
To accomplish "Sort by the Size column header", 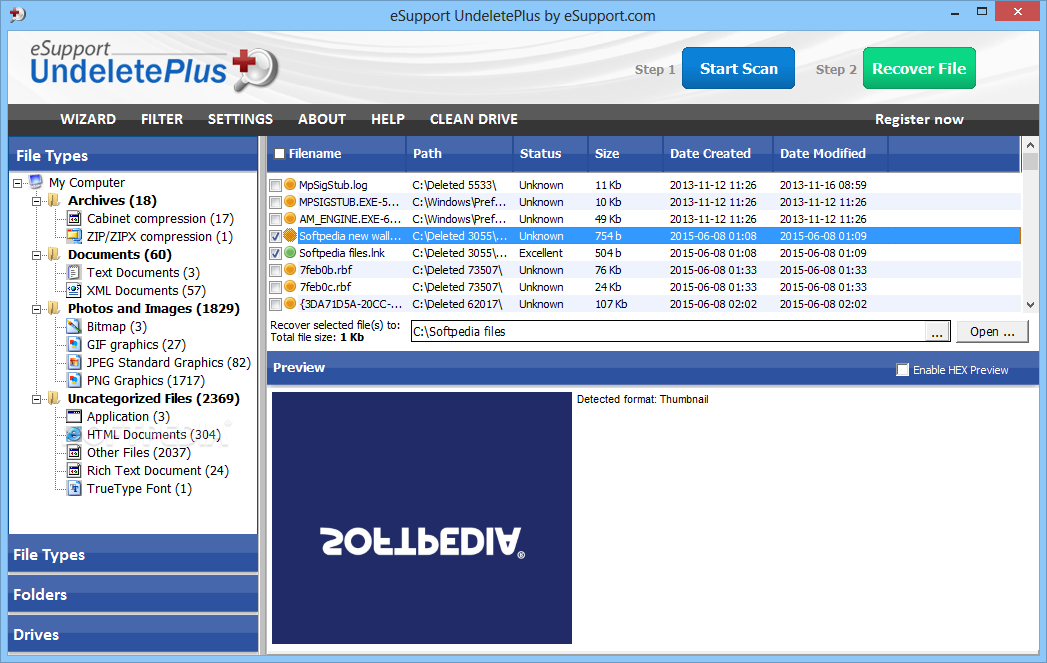I will pyautogui.click(x=626, y=154).
